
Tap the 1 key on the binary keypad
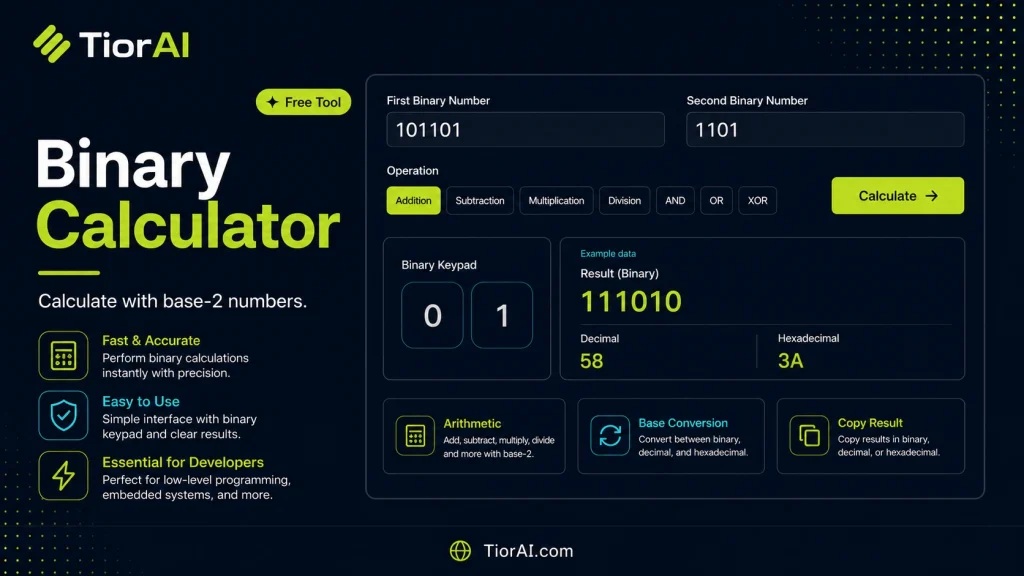(x=502, y=315)
